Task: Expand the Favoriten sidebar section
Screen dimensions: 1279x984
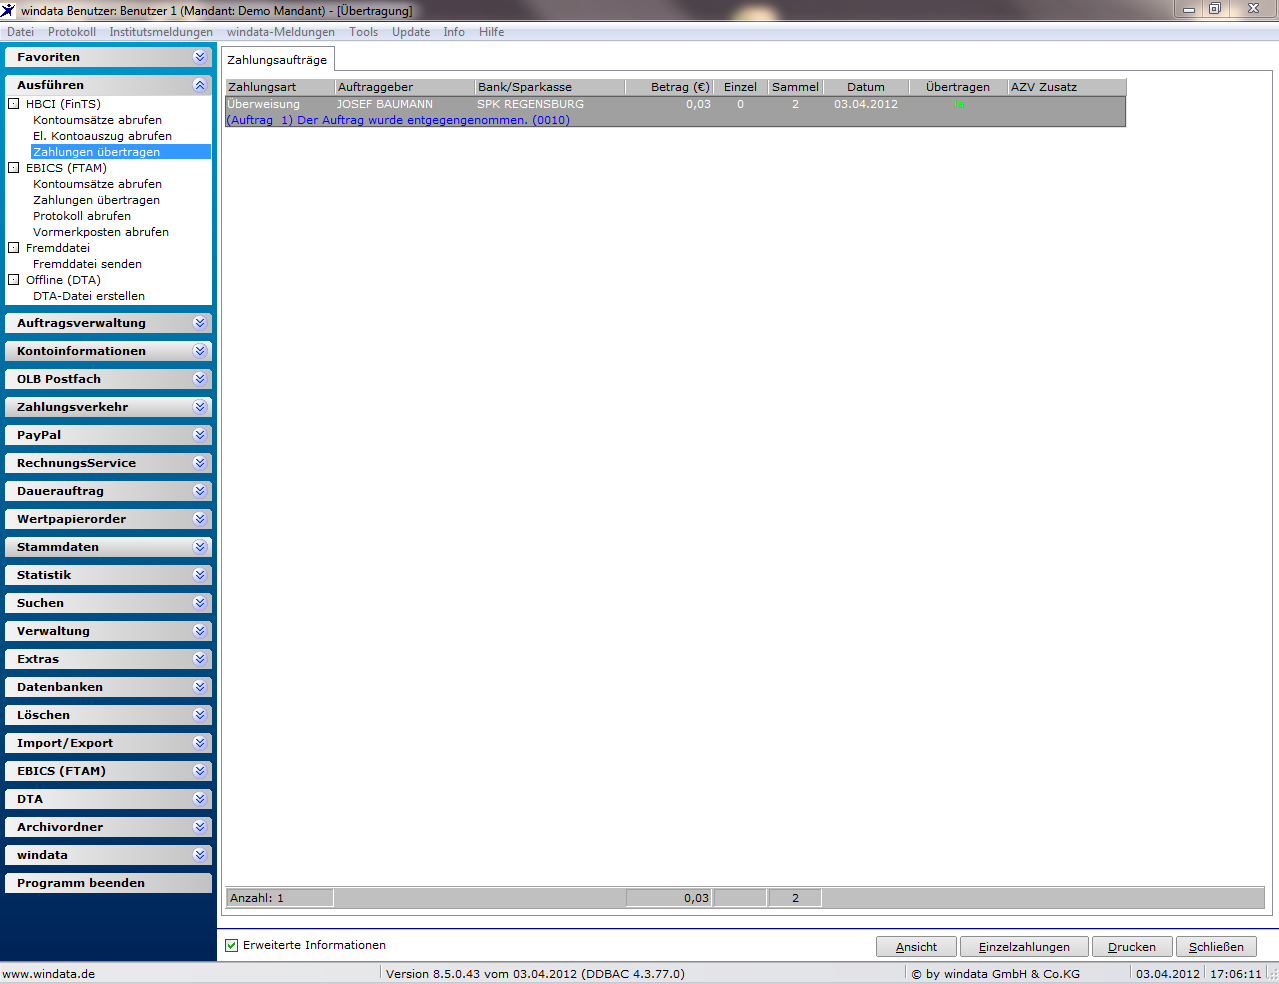Action: [x=108, y=57]
